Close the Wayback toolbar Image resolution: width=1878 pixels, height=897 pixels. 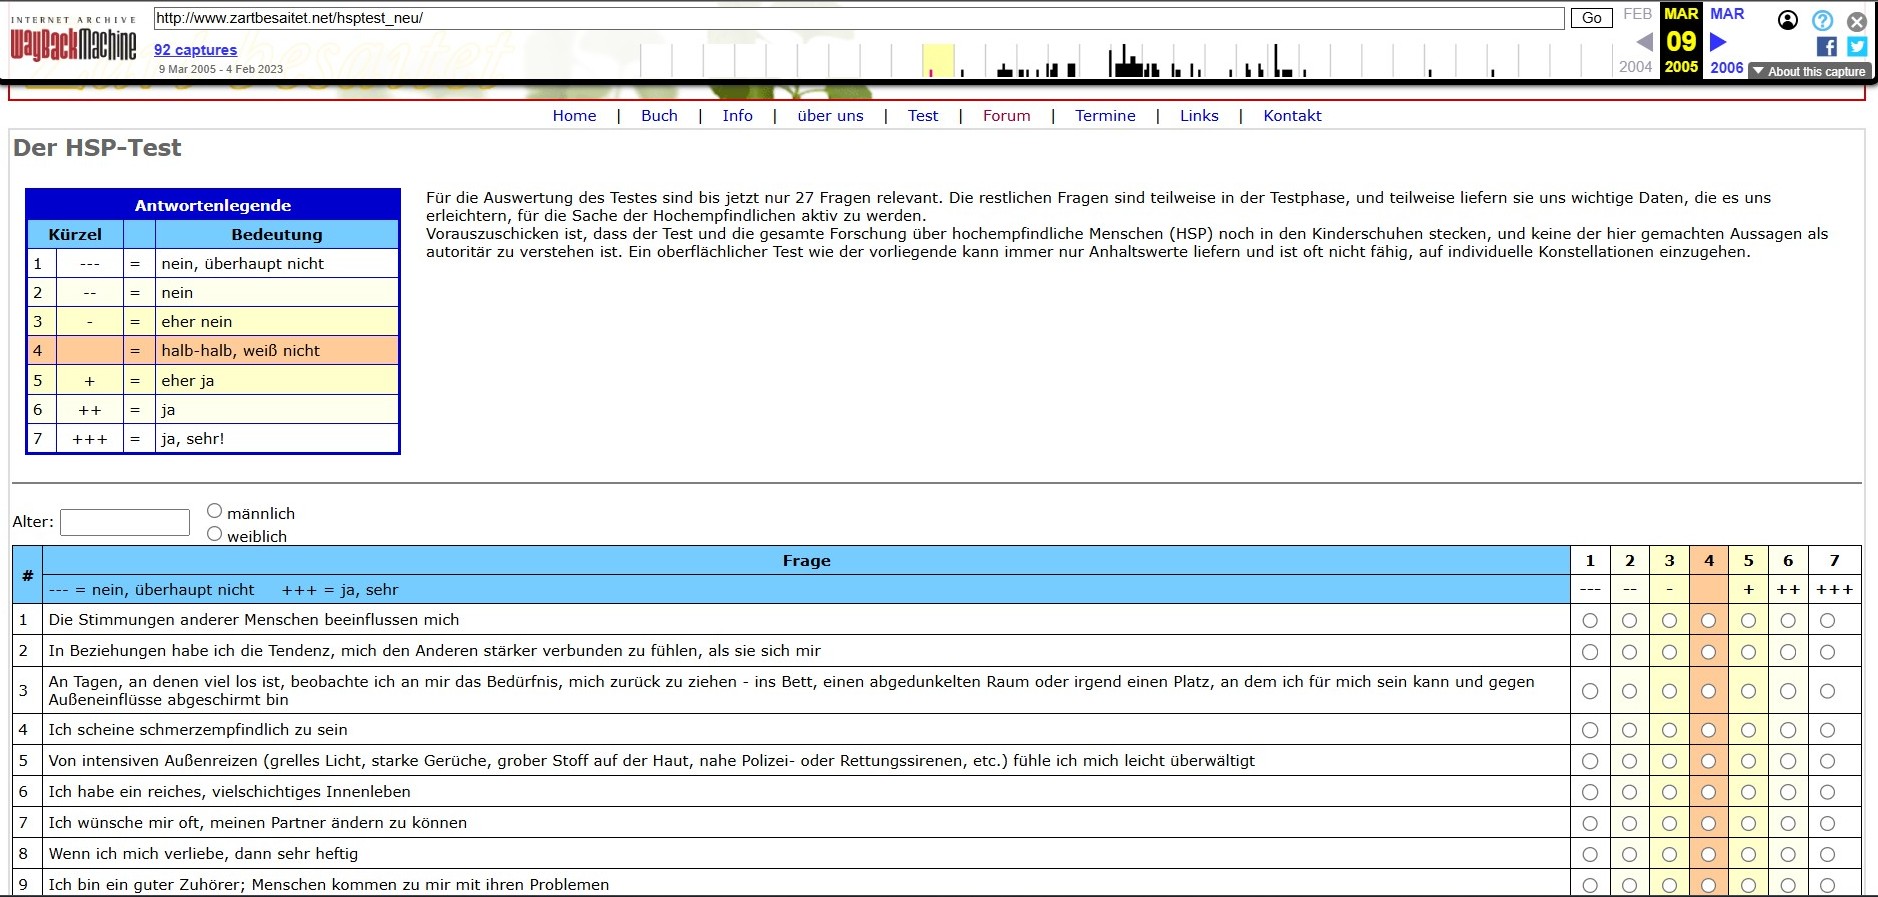coord(1857,20)
